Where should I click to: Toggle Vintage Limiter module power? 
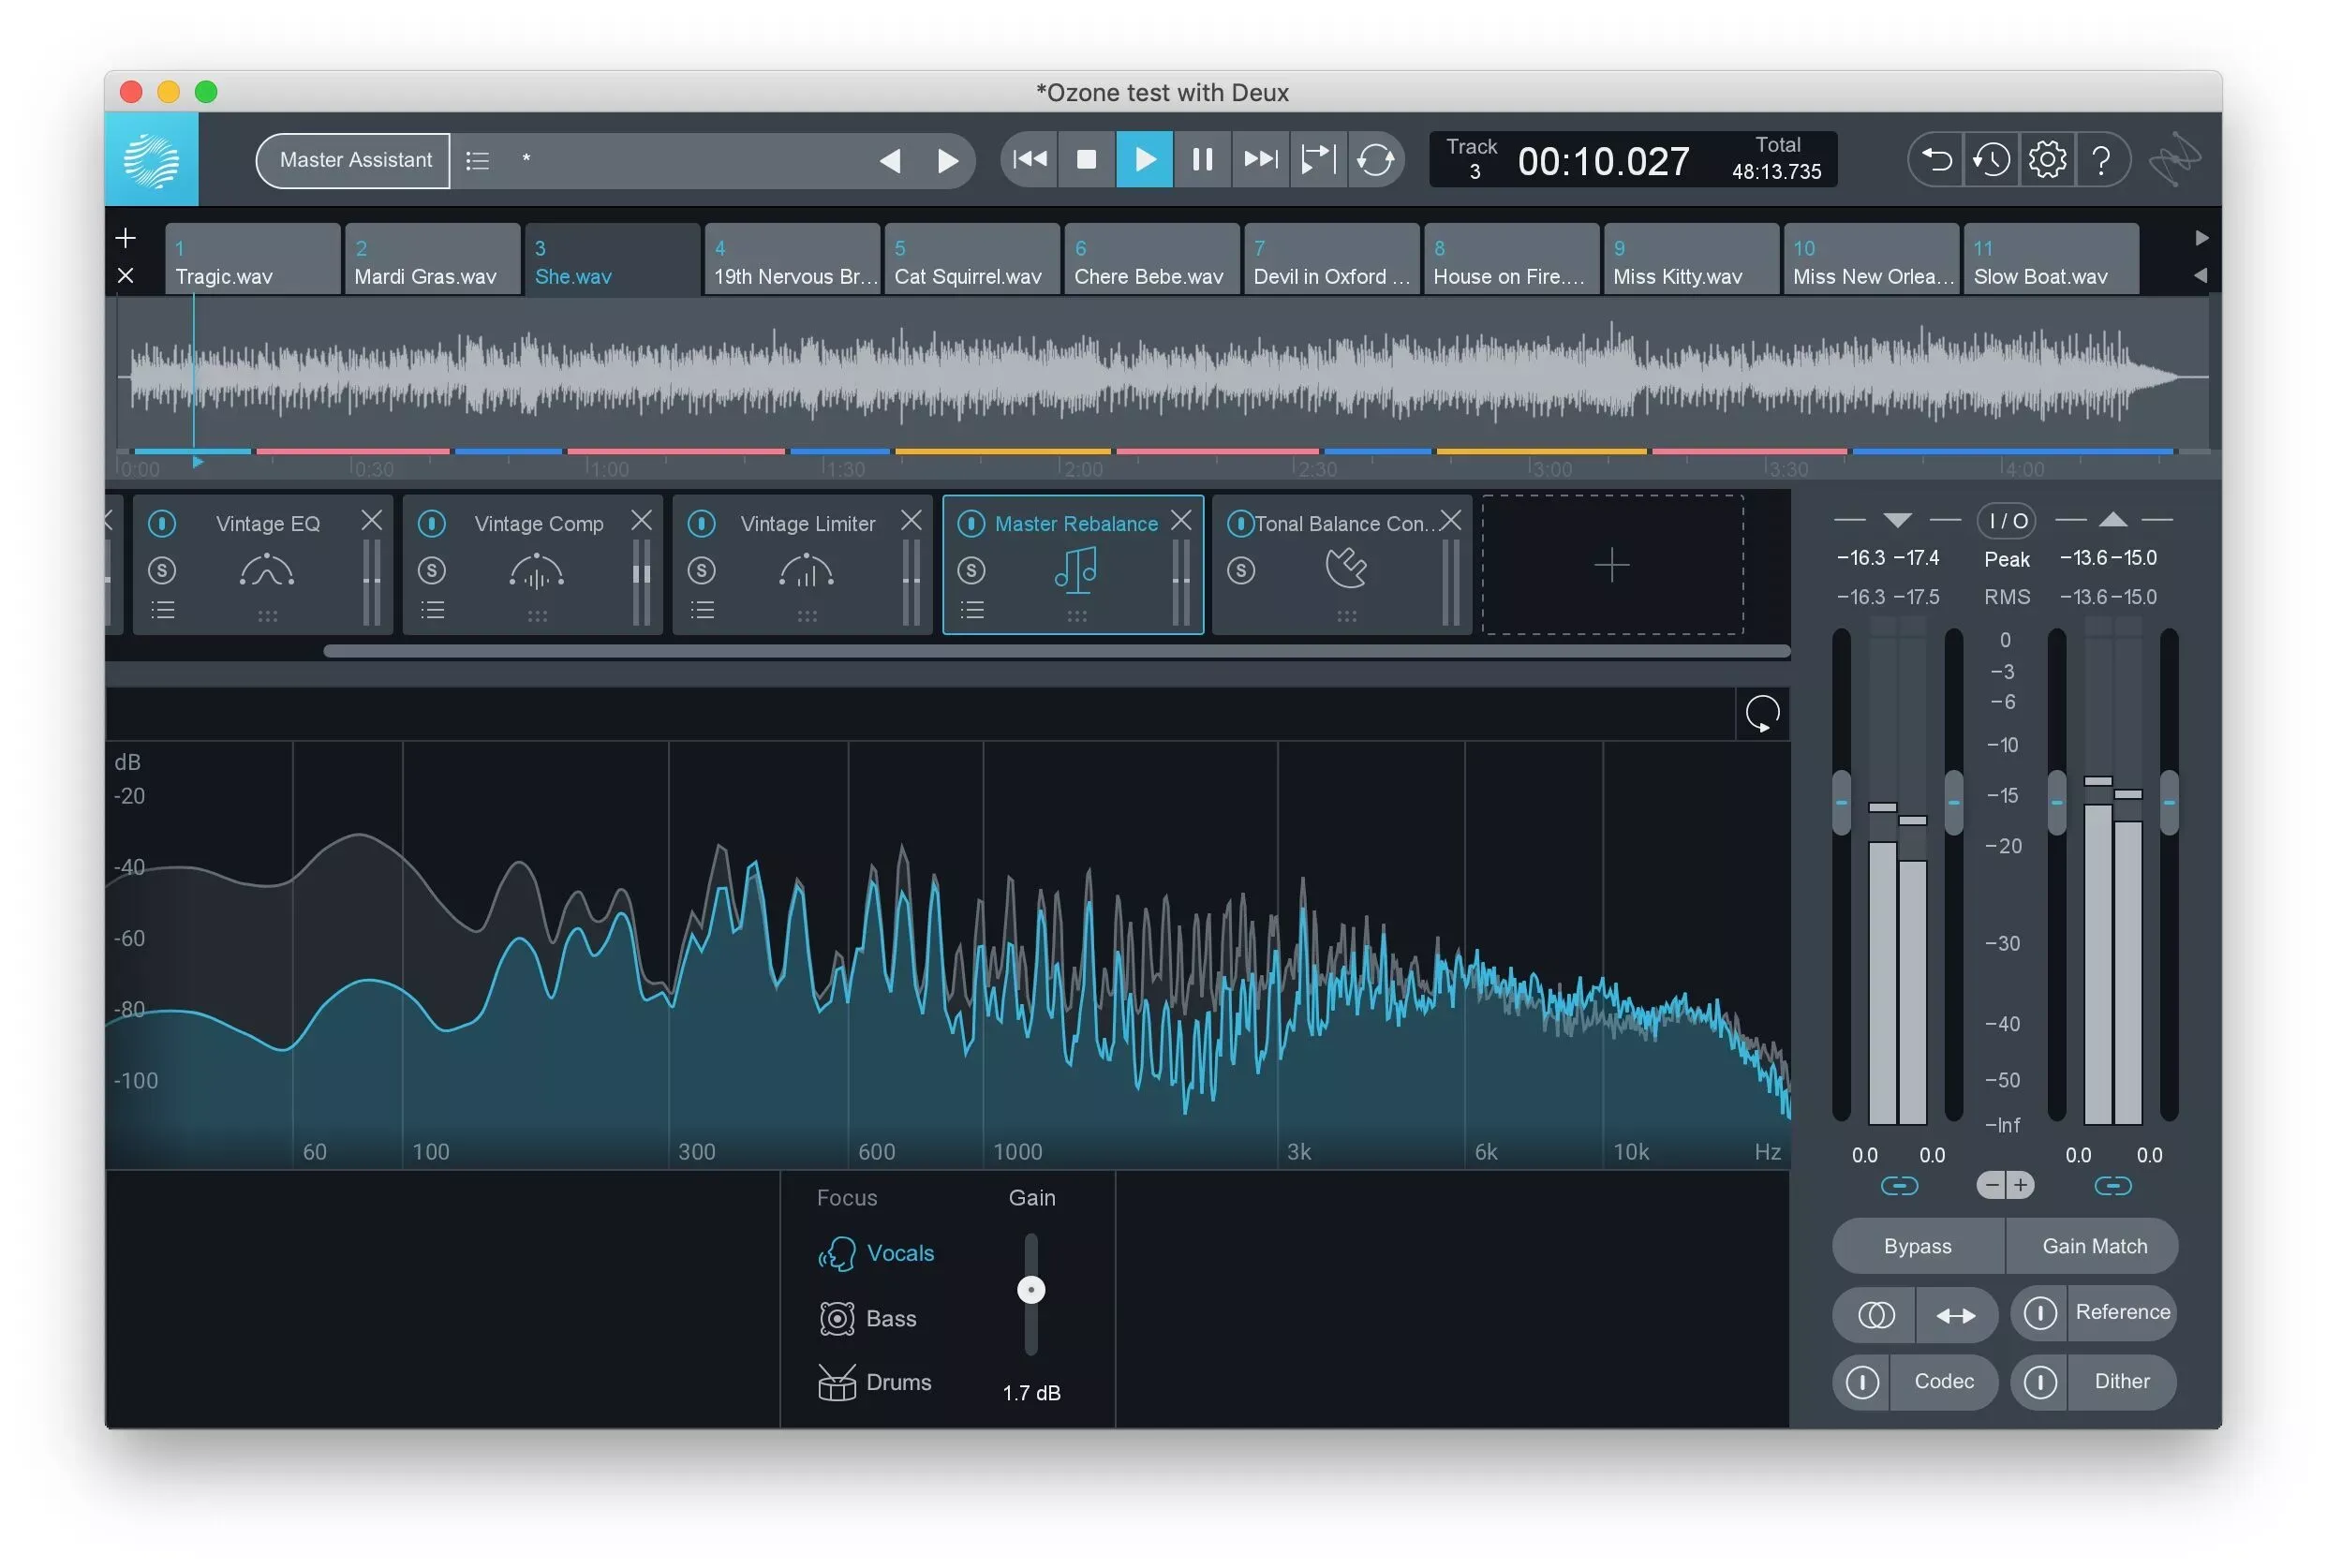pos(701,523)
